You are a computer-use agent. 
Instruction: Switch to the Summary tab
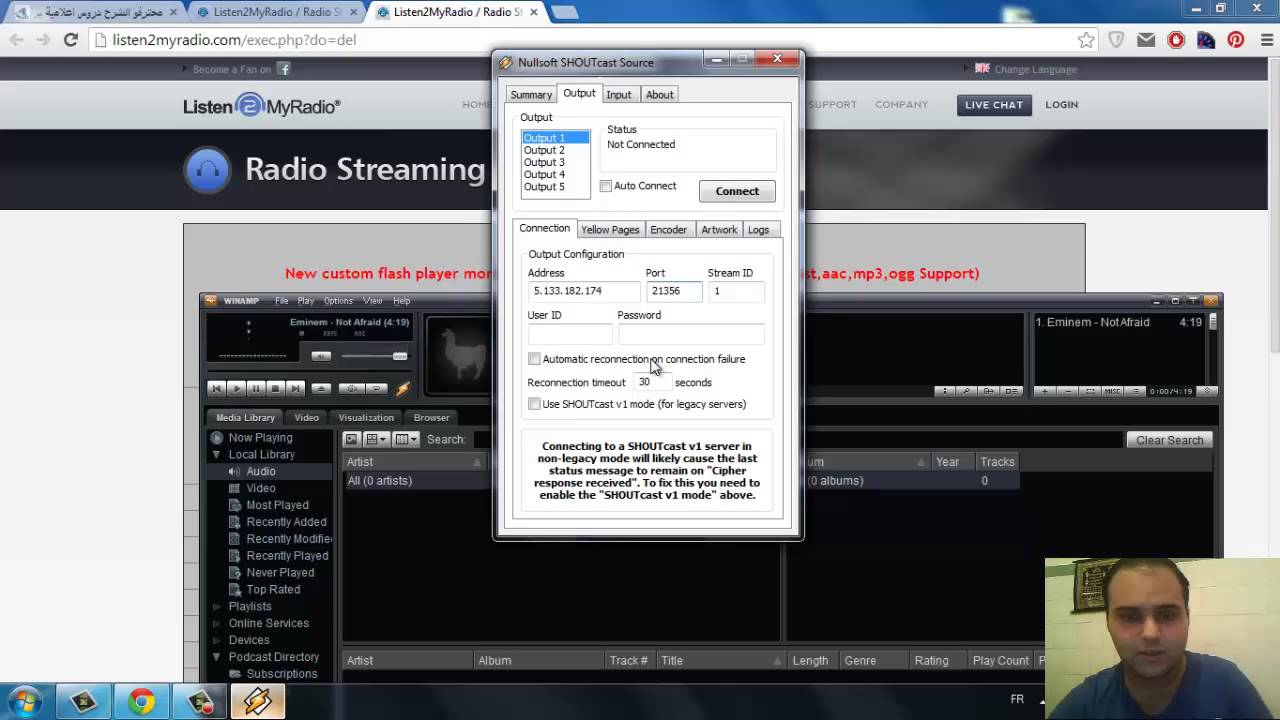pyautogui.click(x=531, y=95)
